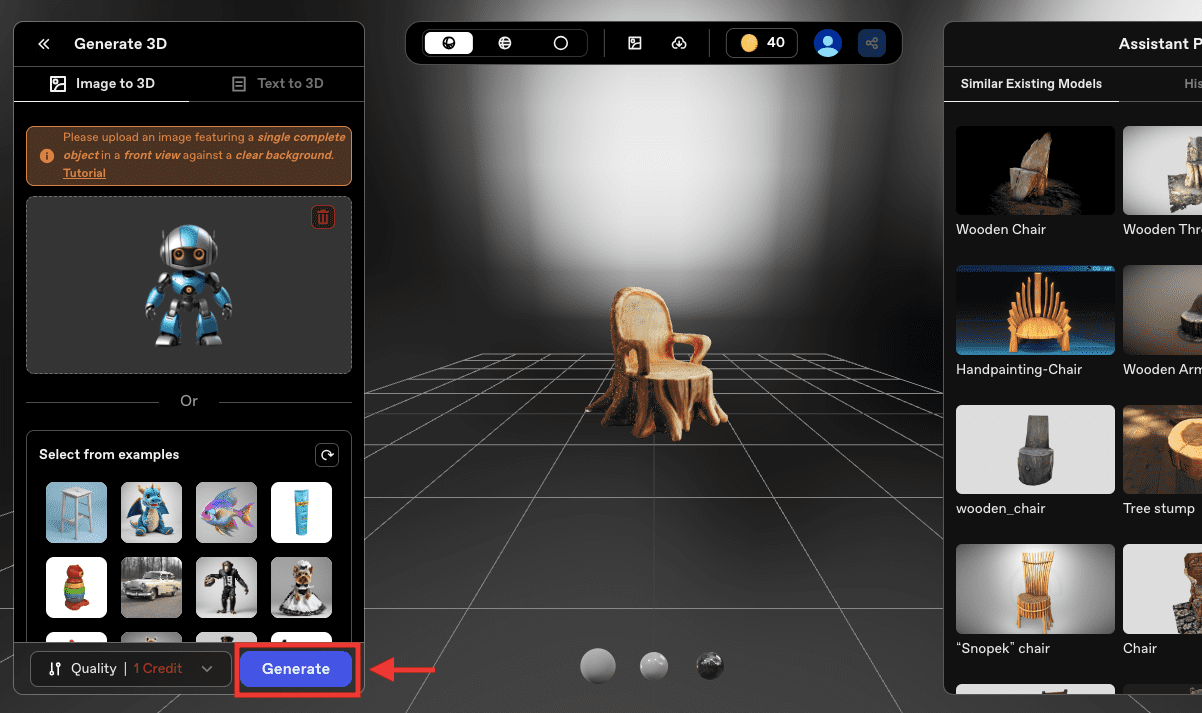Open the Tutorial link
1202x713 pixels.
coord(84,173)
